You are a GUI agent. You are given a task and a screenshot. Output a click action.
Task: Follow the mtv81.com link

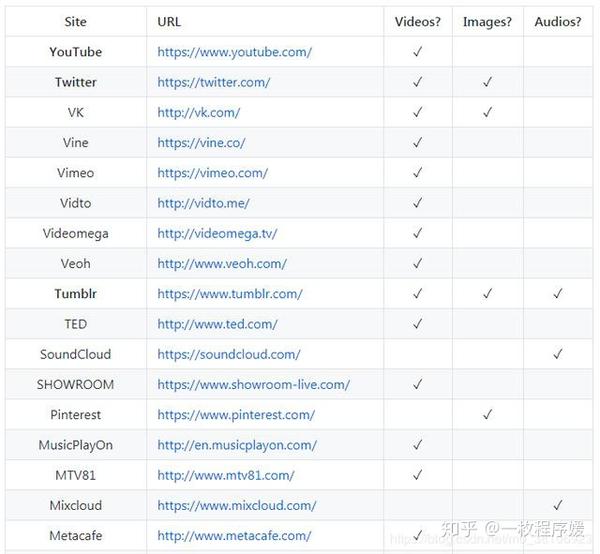[226, 475]
